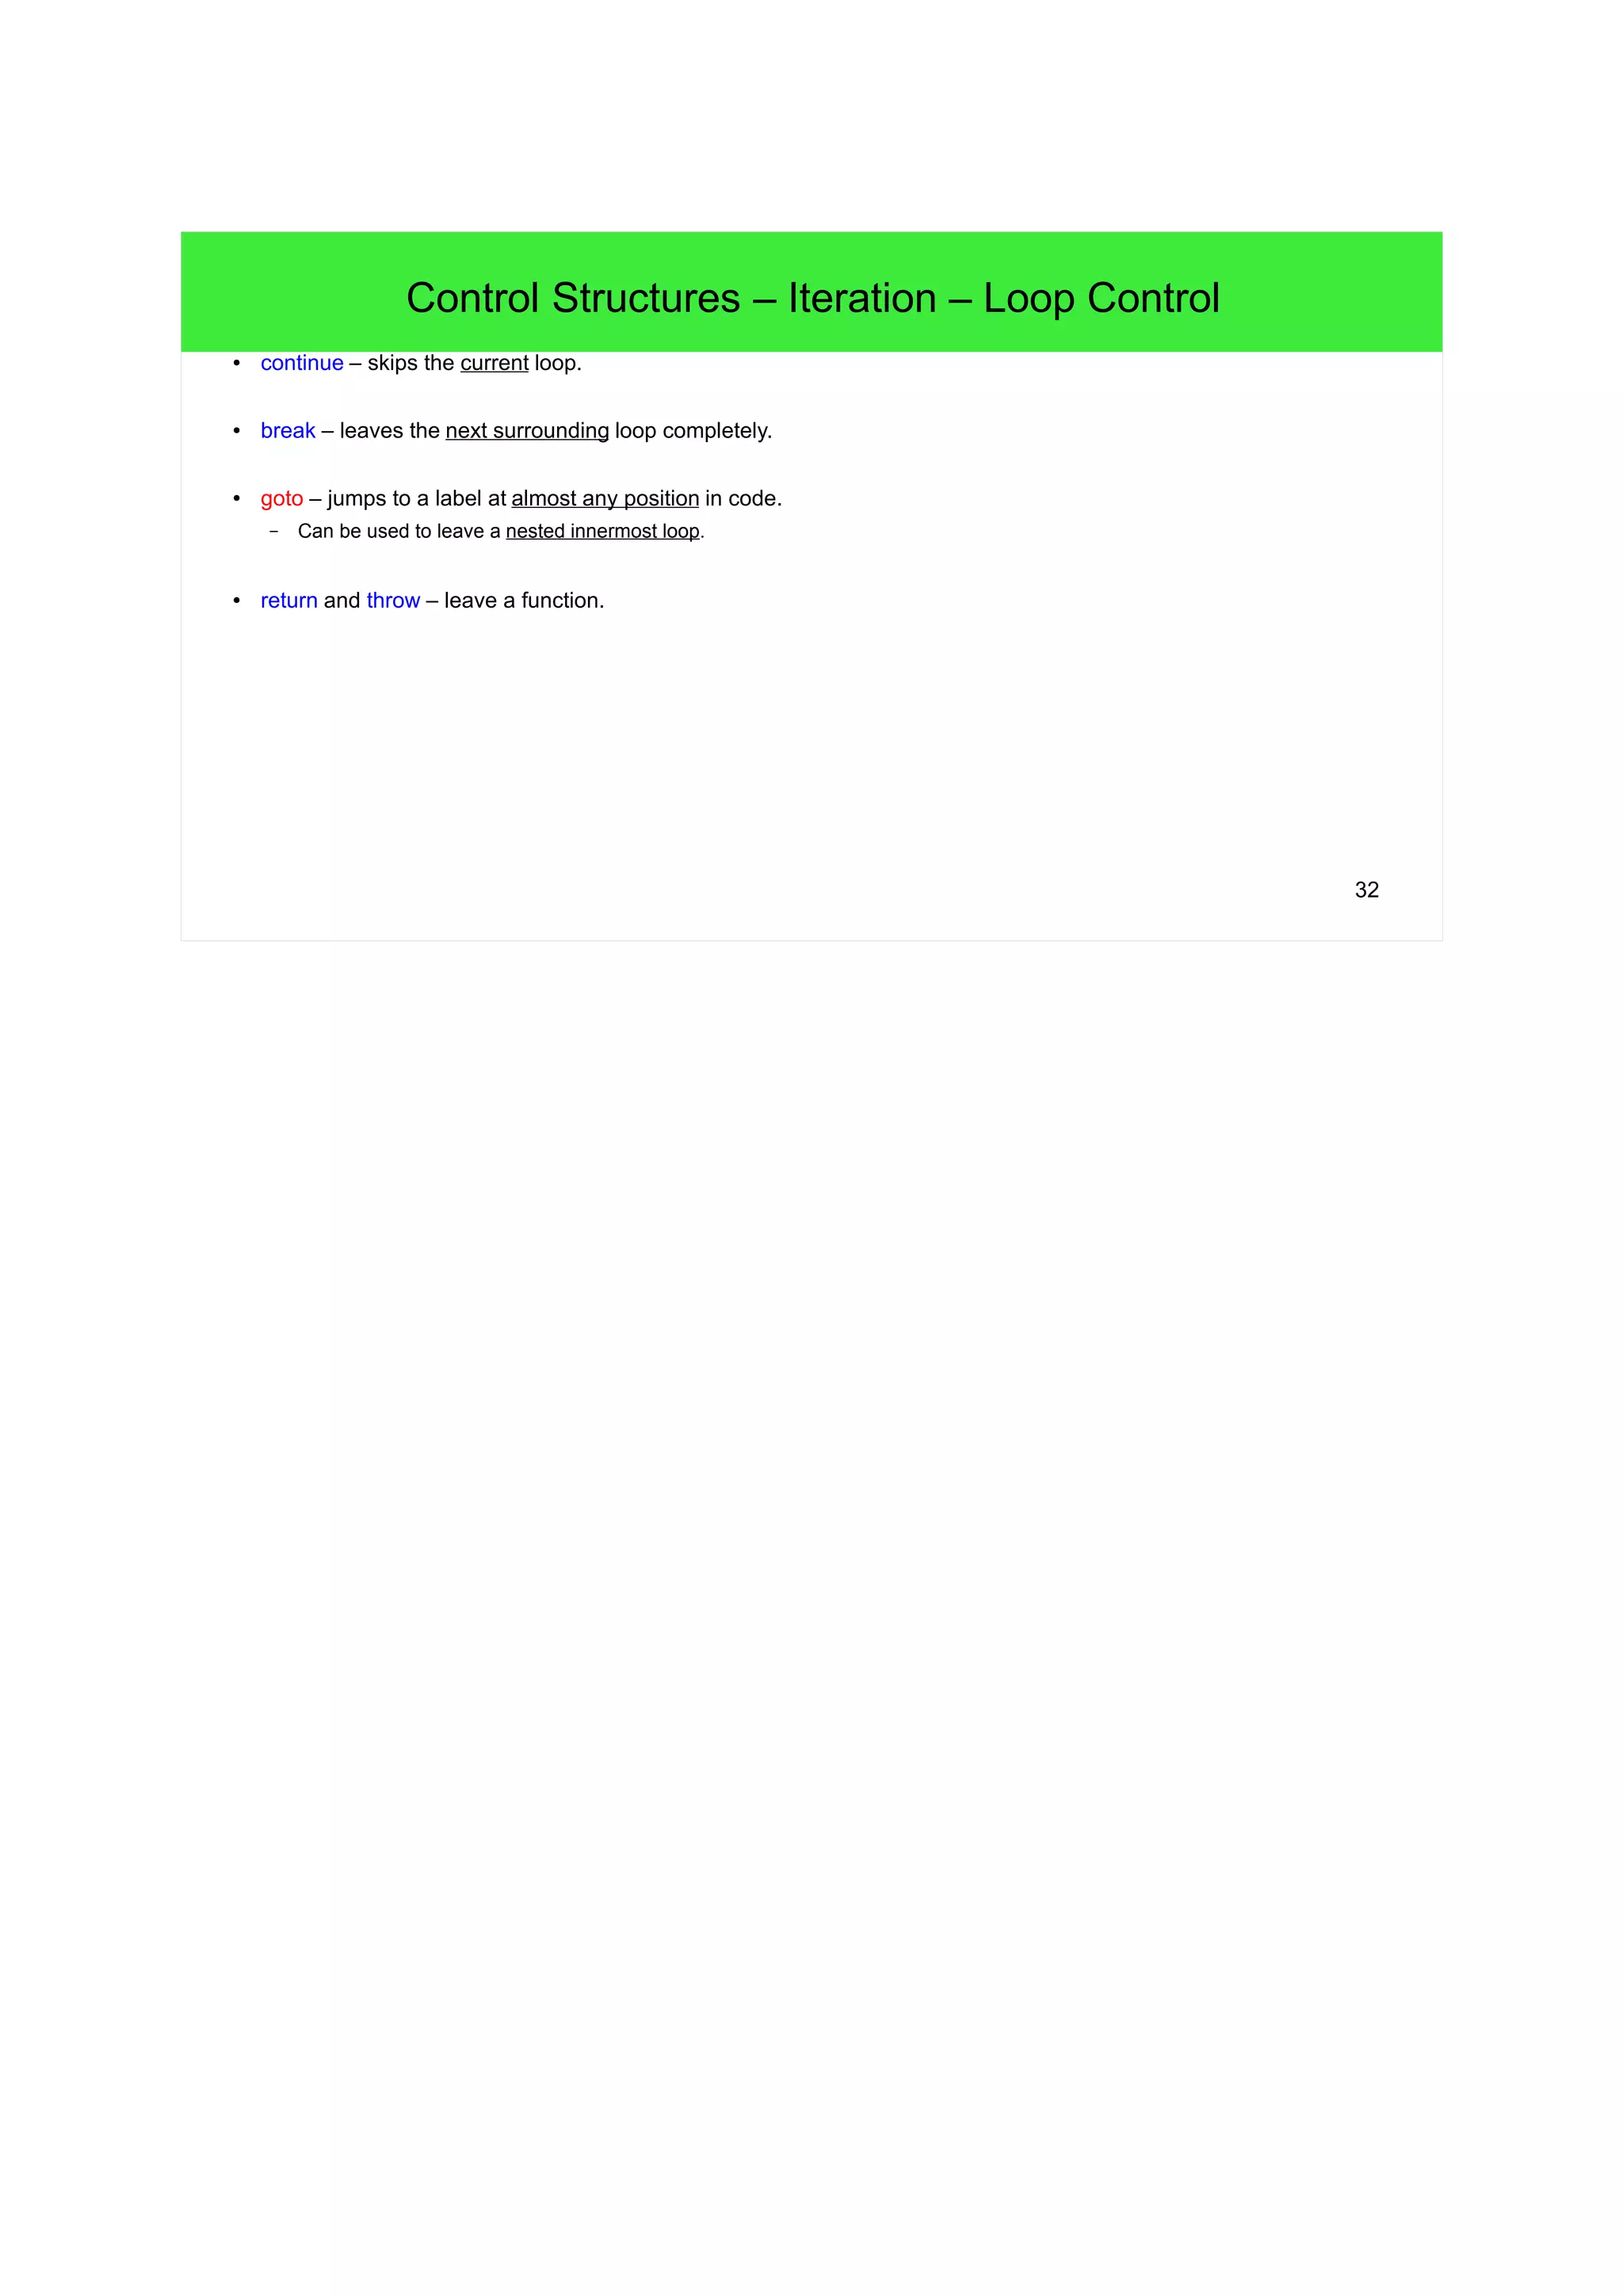The width and height of the screenshot is (1623, 2296).
Task: Click the words 'leave a function.'
Action: coord(524,601)
